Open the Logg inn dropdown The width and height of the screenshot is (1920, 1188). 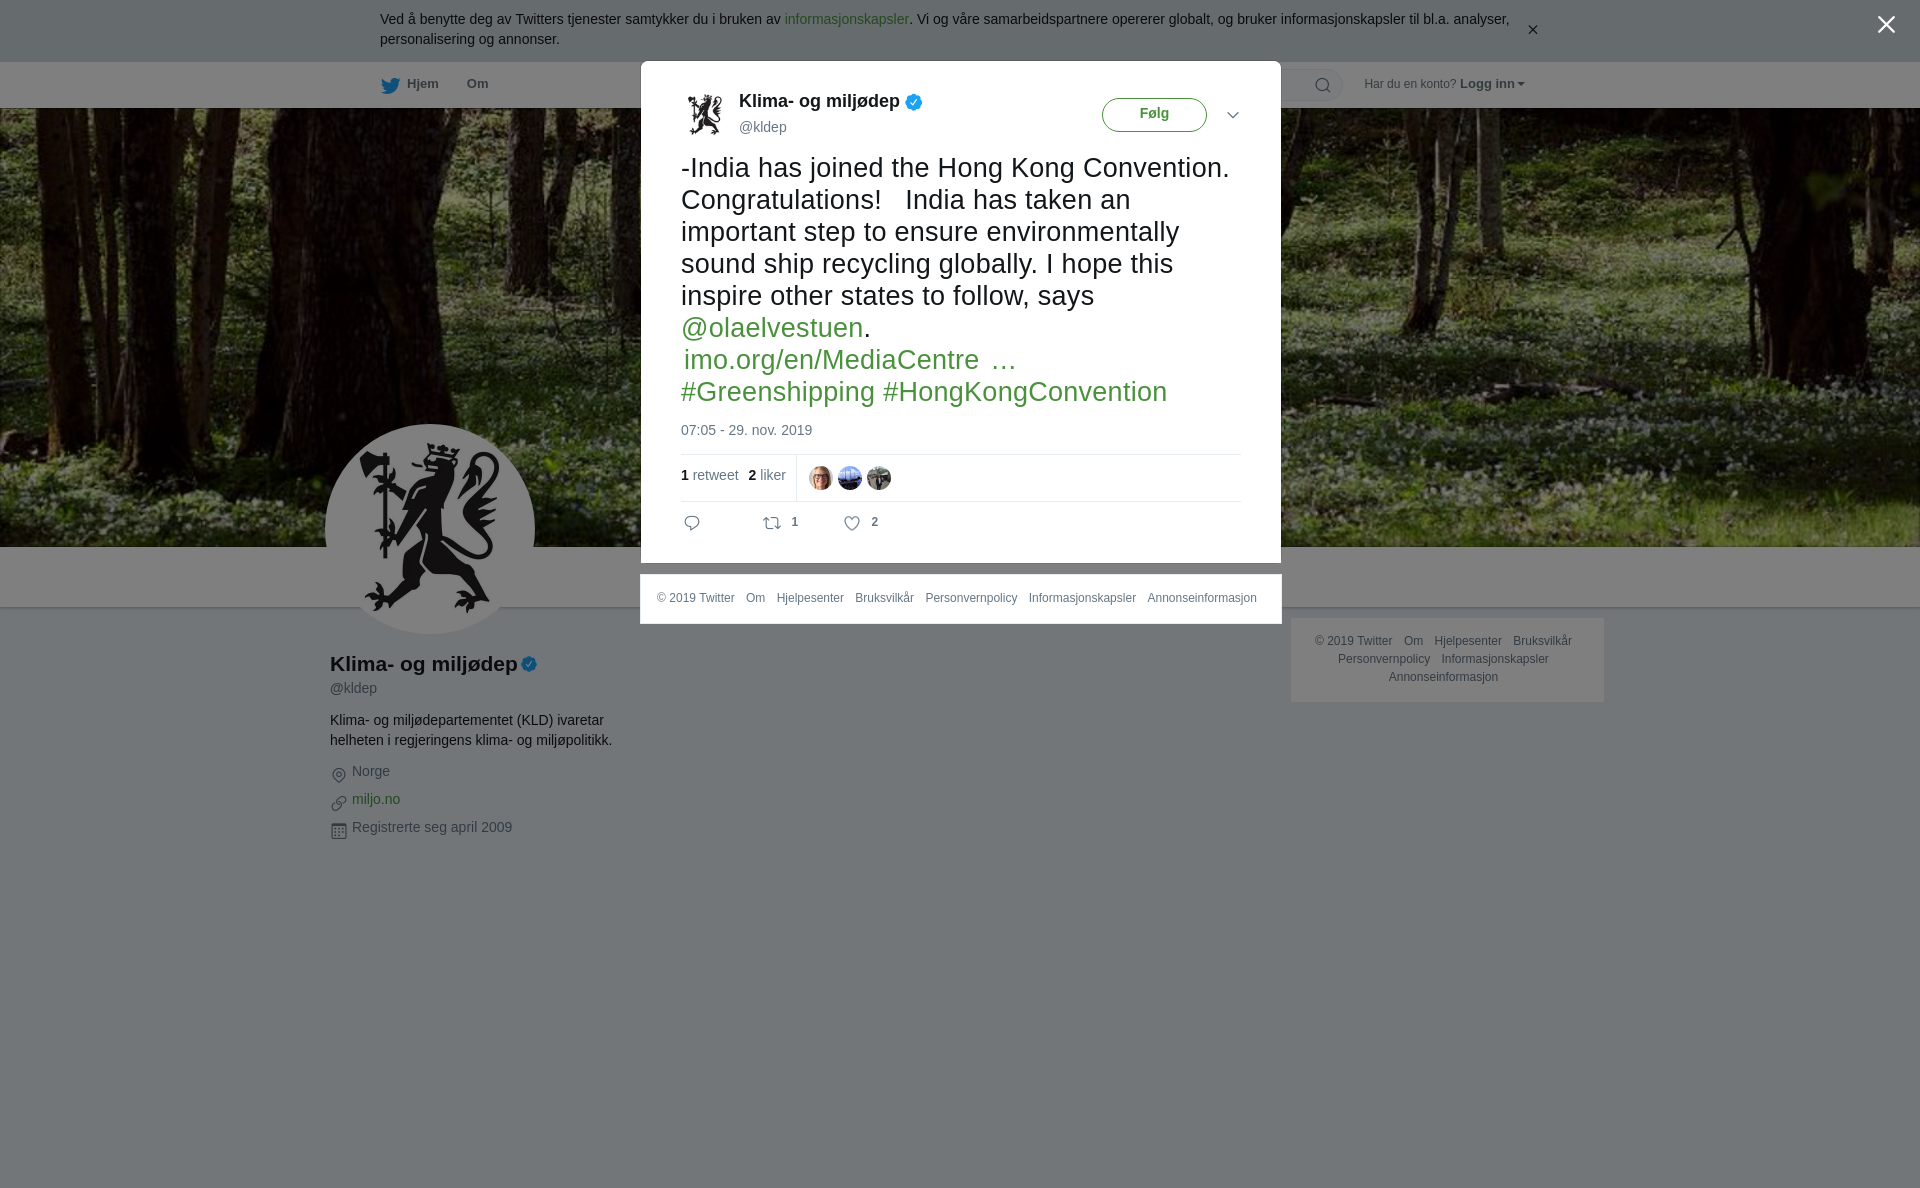[1492, 84]
